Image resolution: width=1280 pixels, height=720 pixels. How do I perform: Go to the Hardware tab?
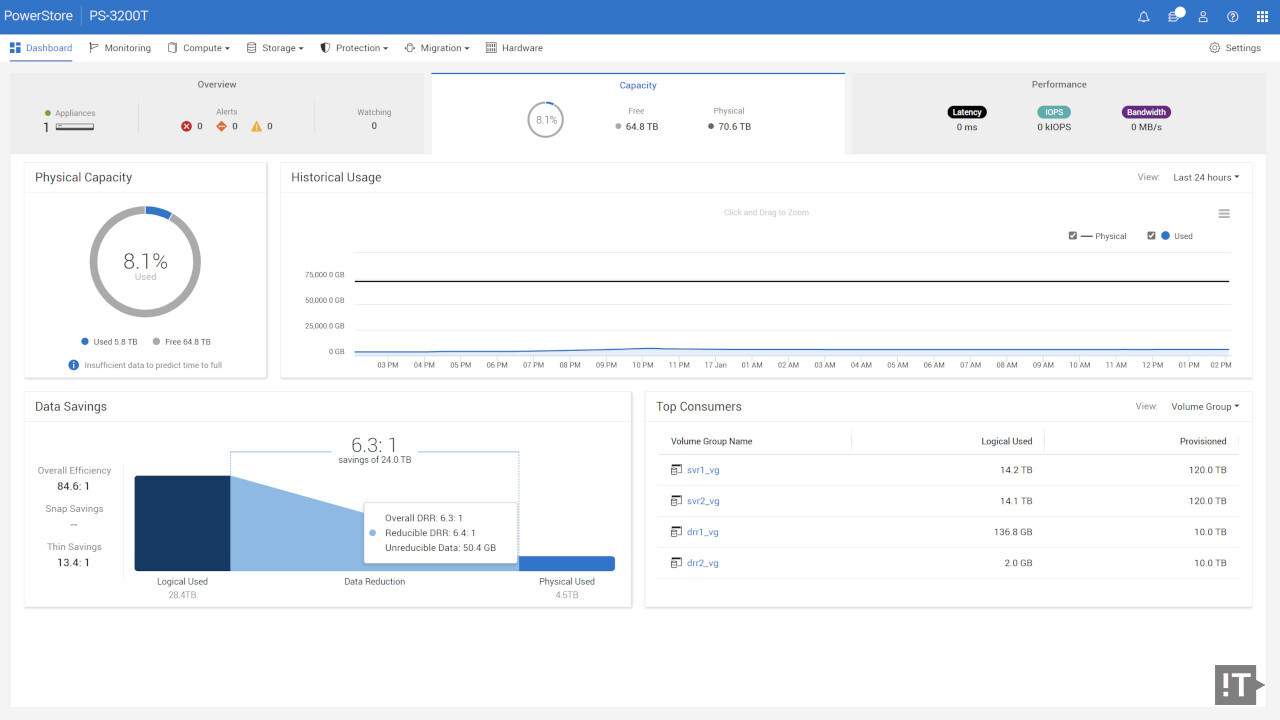click(x=514, y=48)
